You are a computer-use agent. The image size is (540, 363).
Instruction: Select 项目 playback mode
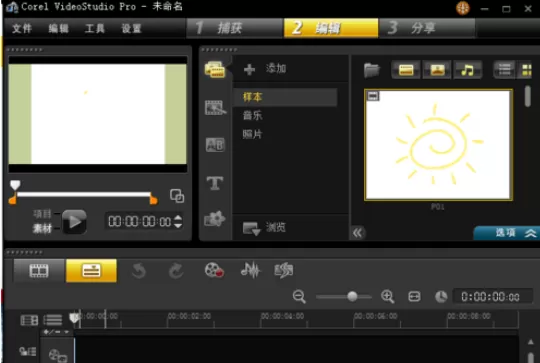[42, 214]
